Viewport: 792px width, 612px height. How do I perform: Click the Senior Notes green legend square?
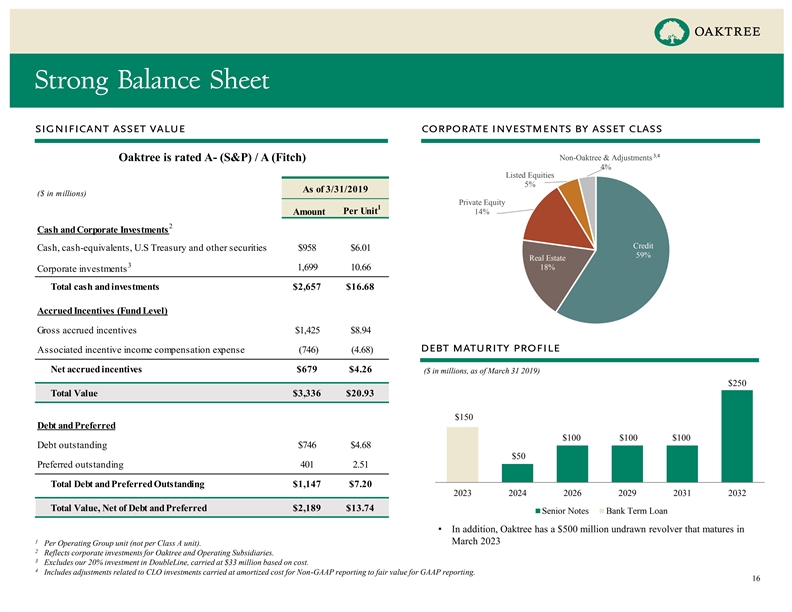(512, 513)
